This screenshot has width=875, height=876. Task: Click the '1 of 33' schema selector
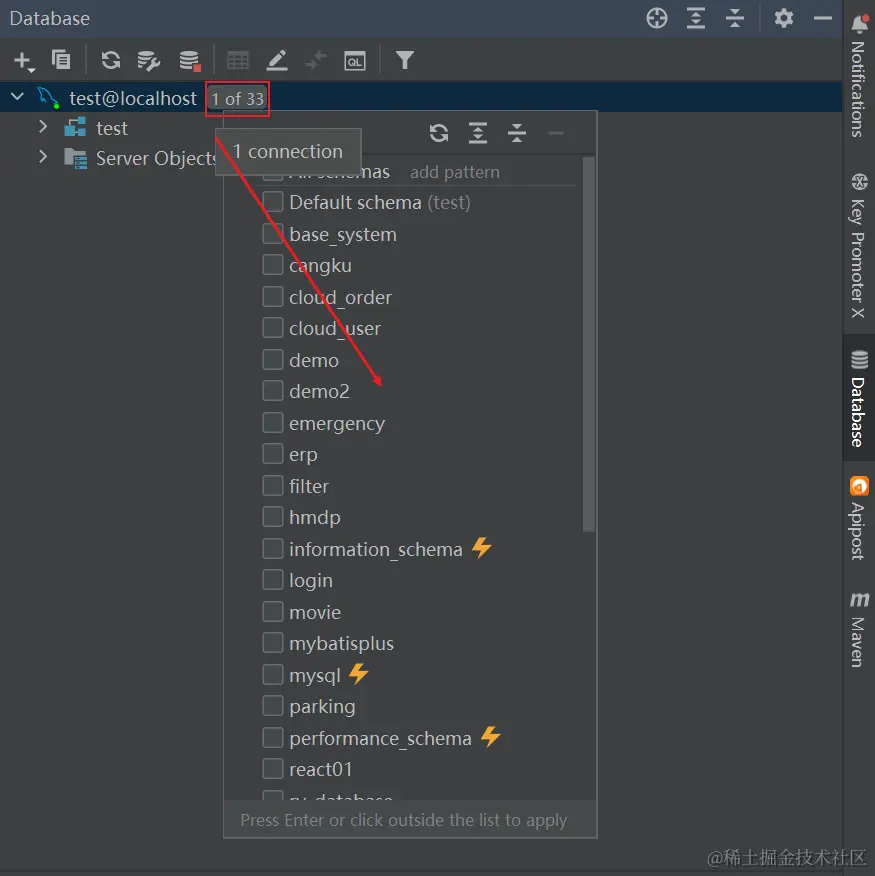[x=237, y=99]
